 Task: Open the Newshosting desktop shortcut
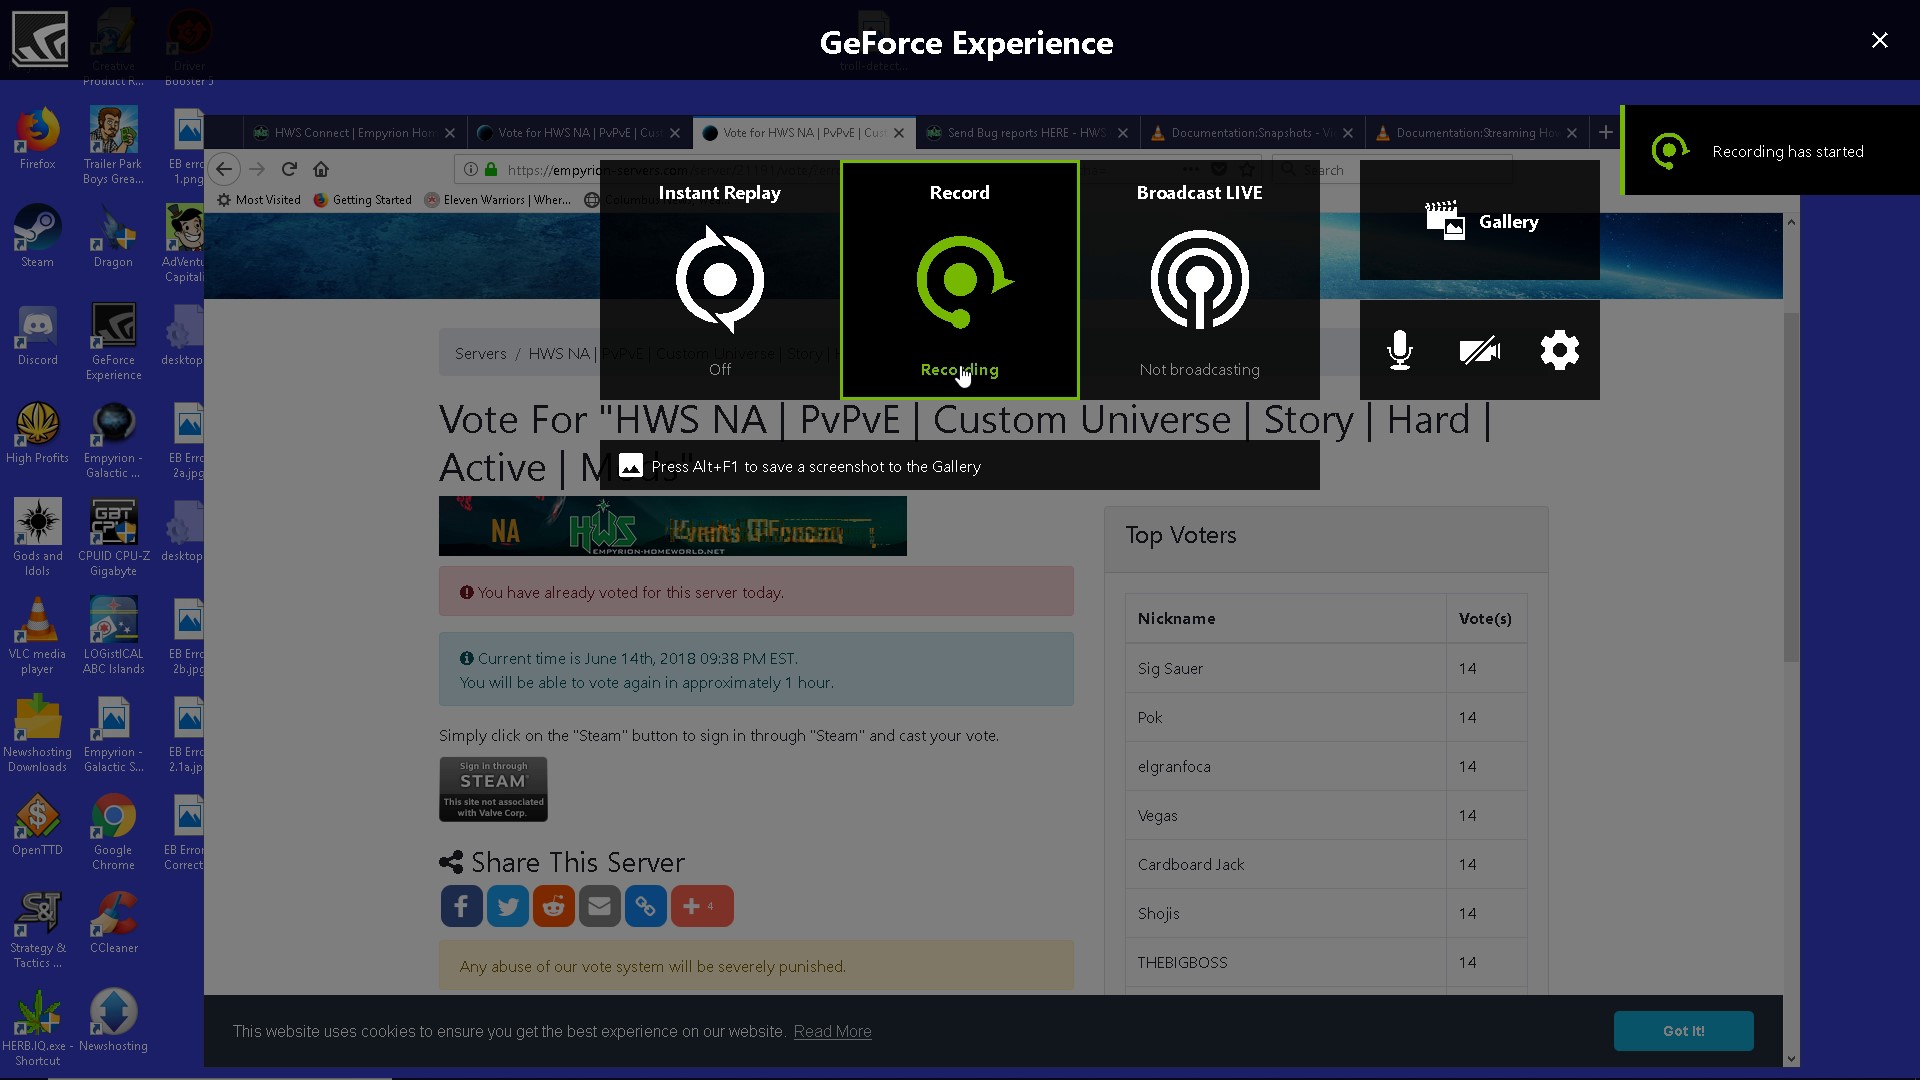coord(113,1020)
